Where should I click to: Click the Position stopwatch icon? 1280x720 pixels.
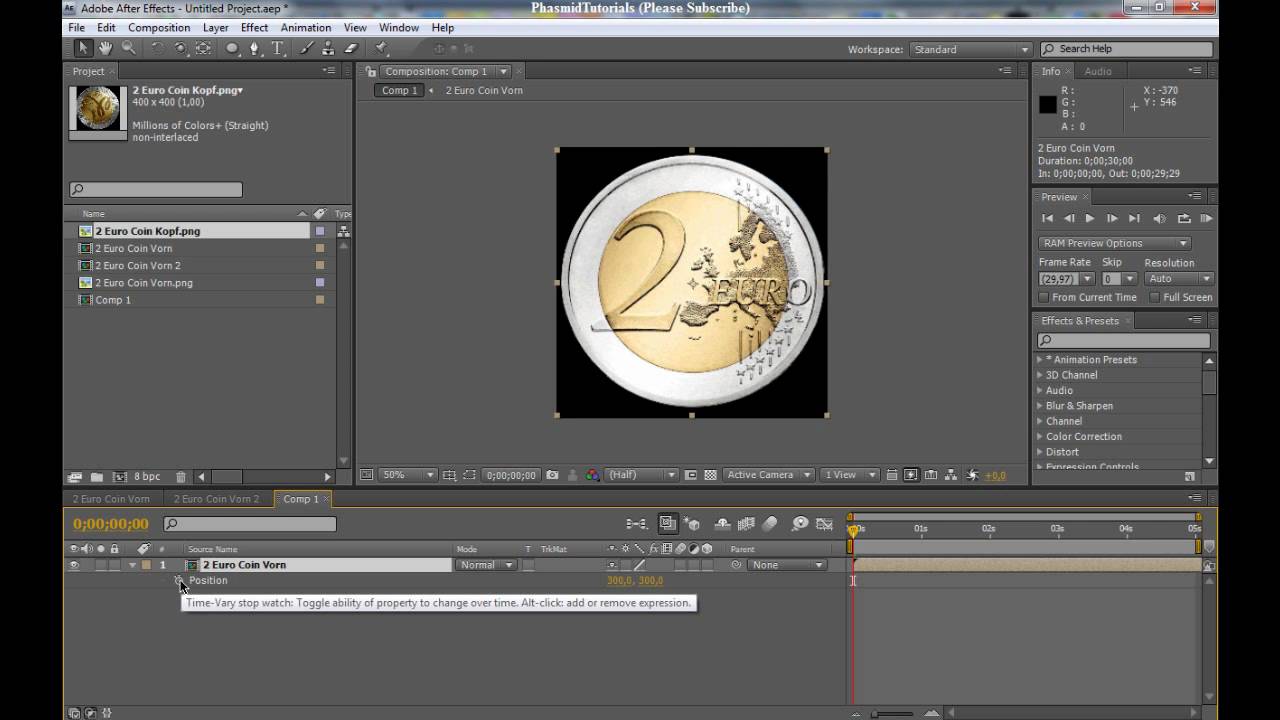click(x=179, y=580)
